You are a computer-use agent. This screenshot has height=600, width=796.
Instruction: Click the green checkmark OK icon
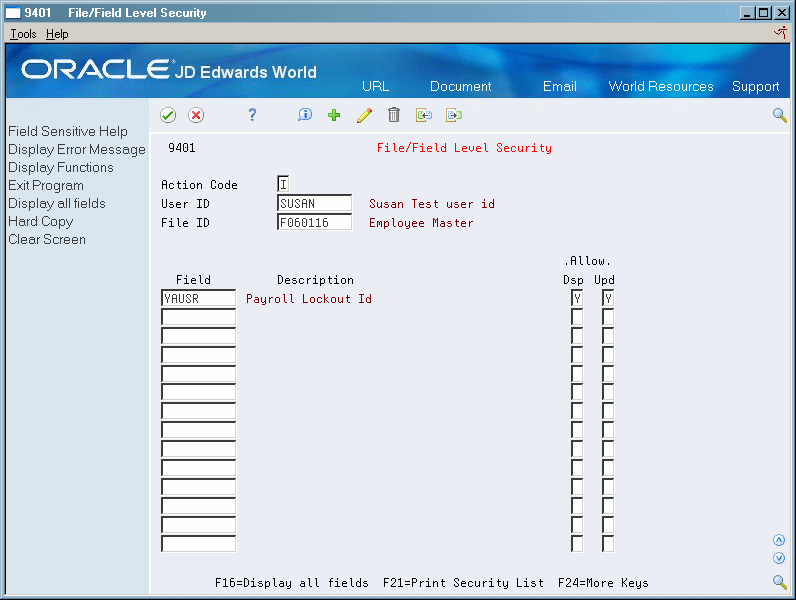[x=168, y=115]
